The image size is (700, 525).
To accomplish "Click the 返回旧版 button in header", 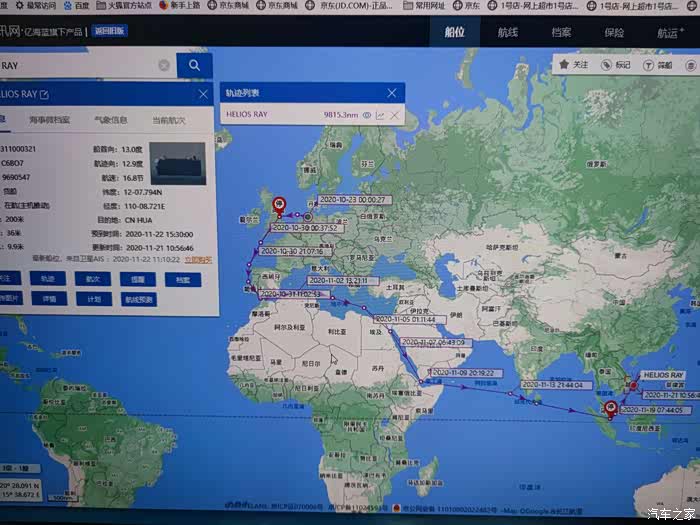I will point(109,31).
